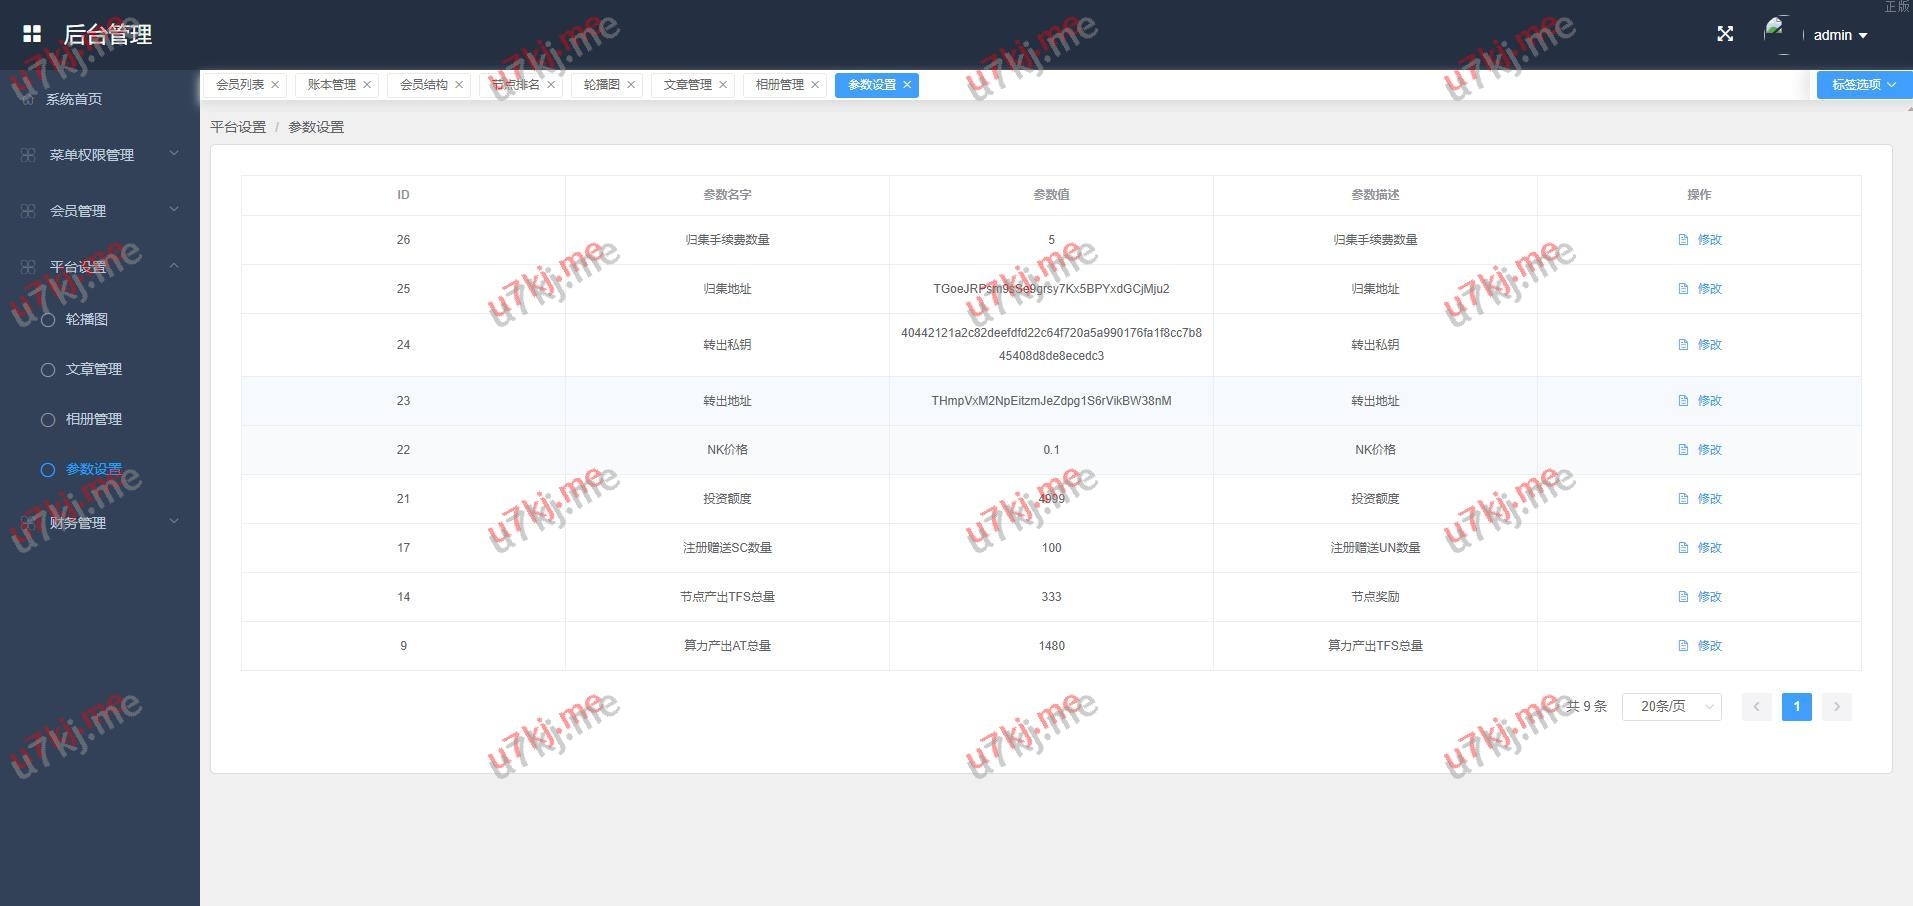Click the edit icon for NK价格 row

[x=1683, y=450]
